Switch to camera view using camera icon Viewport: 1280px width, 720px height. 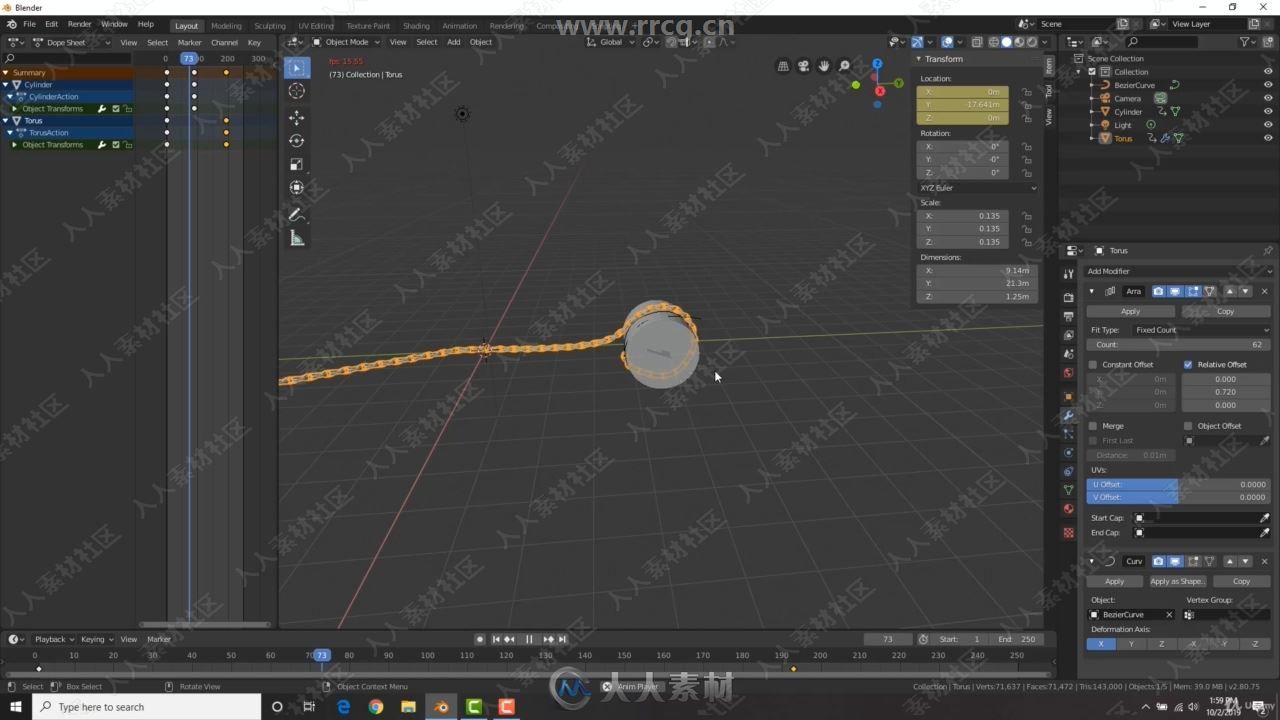coord(803,66)
